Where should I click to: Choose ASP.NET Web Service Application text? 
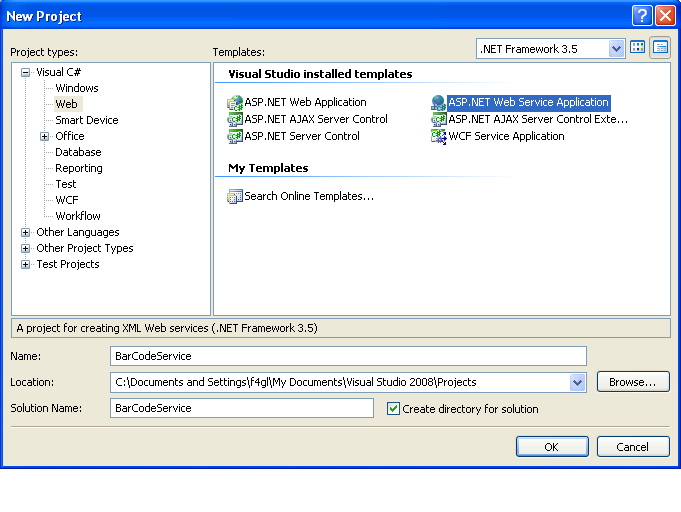tap(529, 102)
